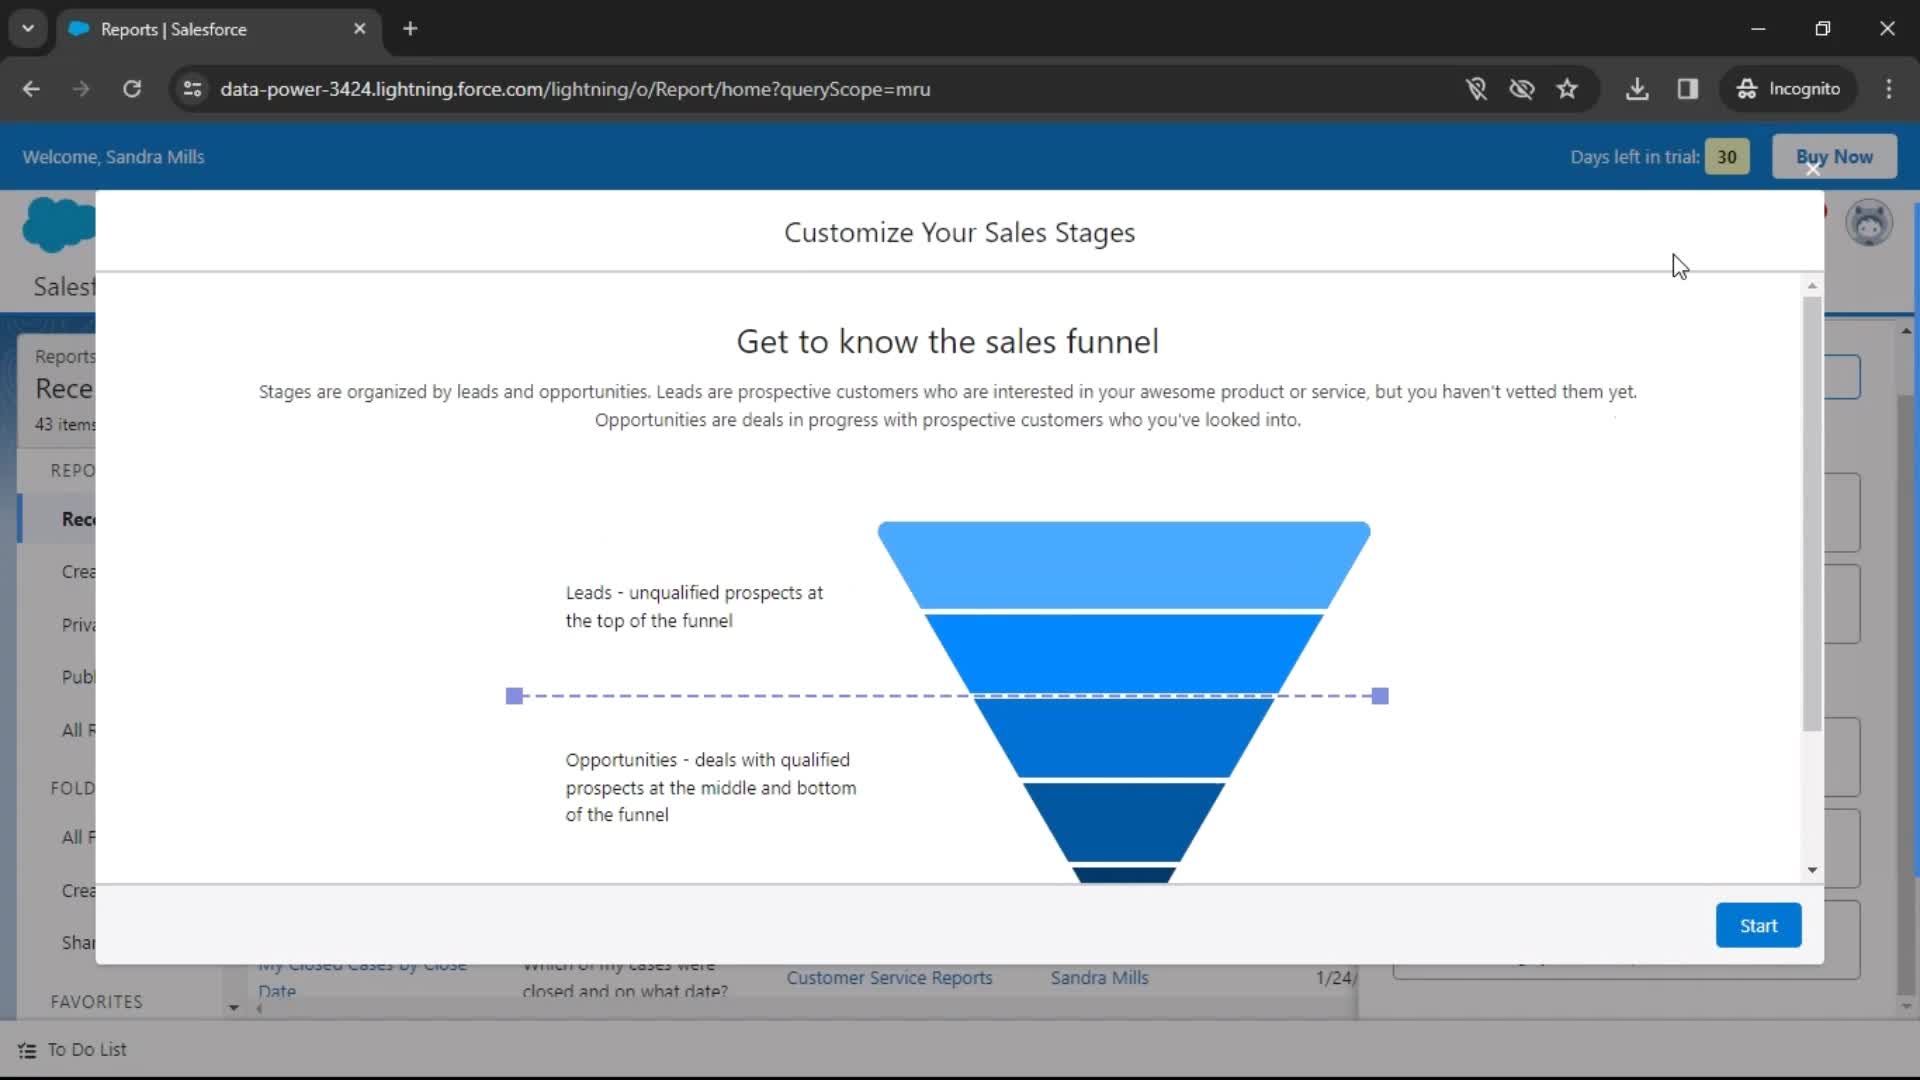
Task: Toggle the browser side panel
Action: tap(1688, 89)
